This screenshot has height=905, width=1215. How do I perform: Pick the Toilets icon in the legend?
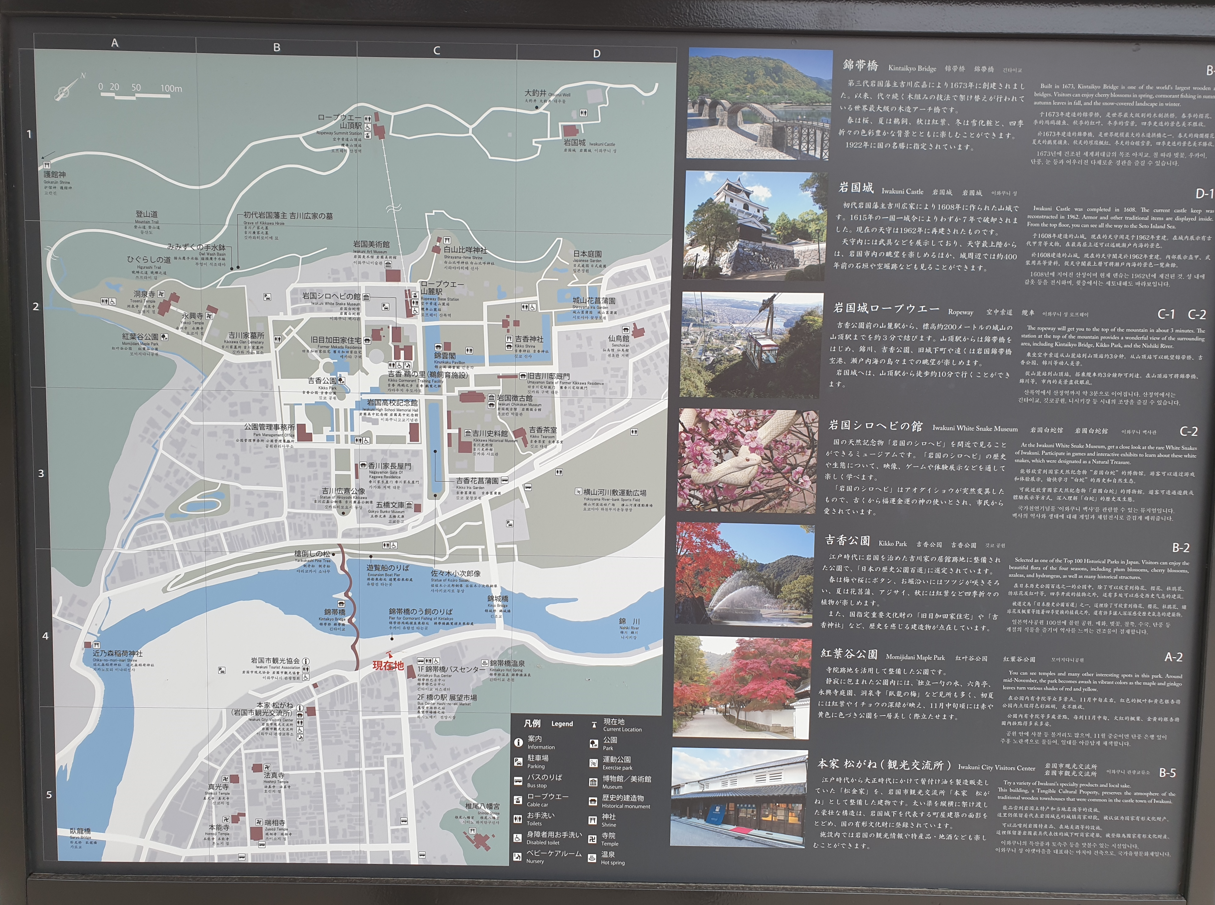tap(519, 817)
